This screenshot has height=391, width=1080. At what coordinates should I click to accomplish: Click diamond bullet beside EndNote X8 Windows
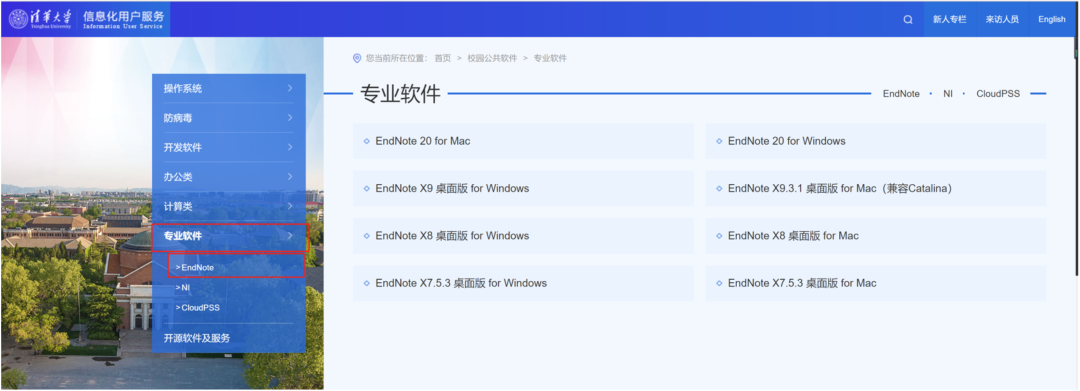click(366, 236)
